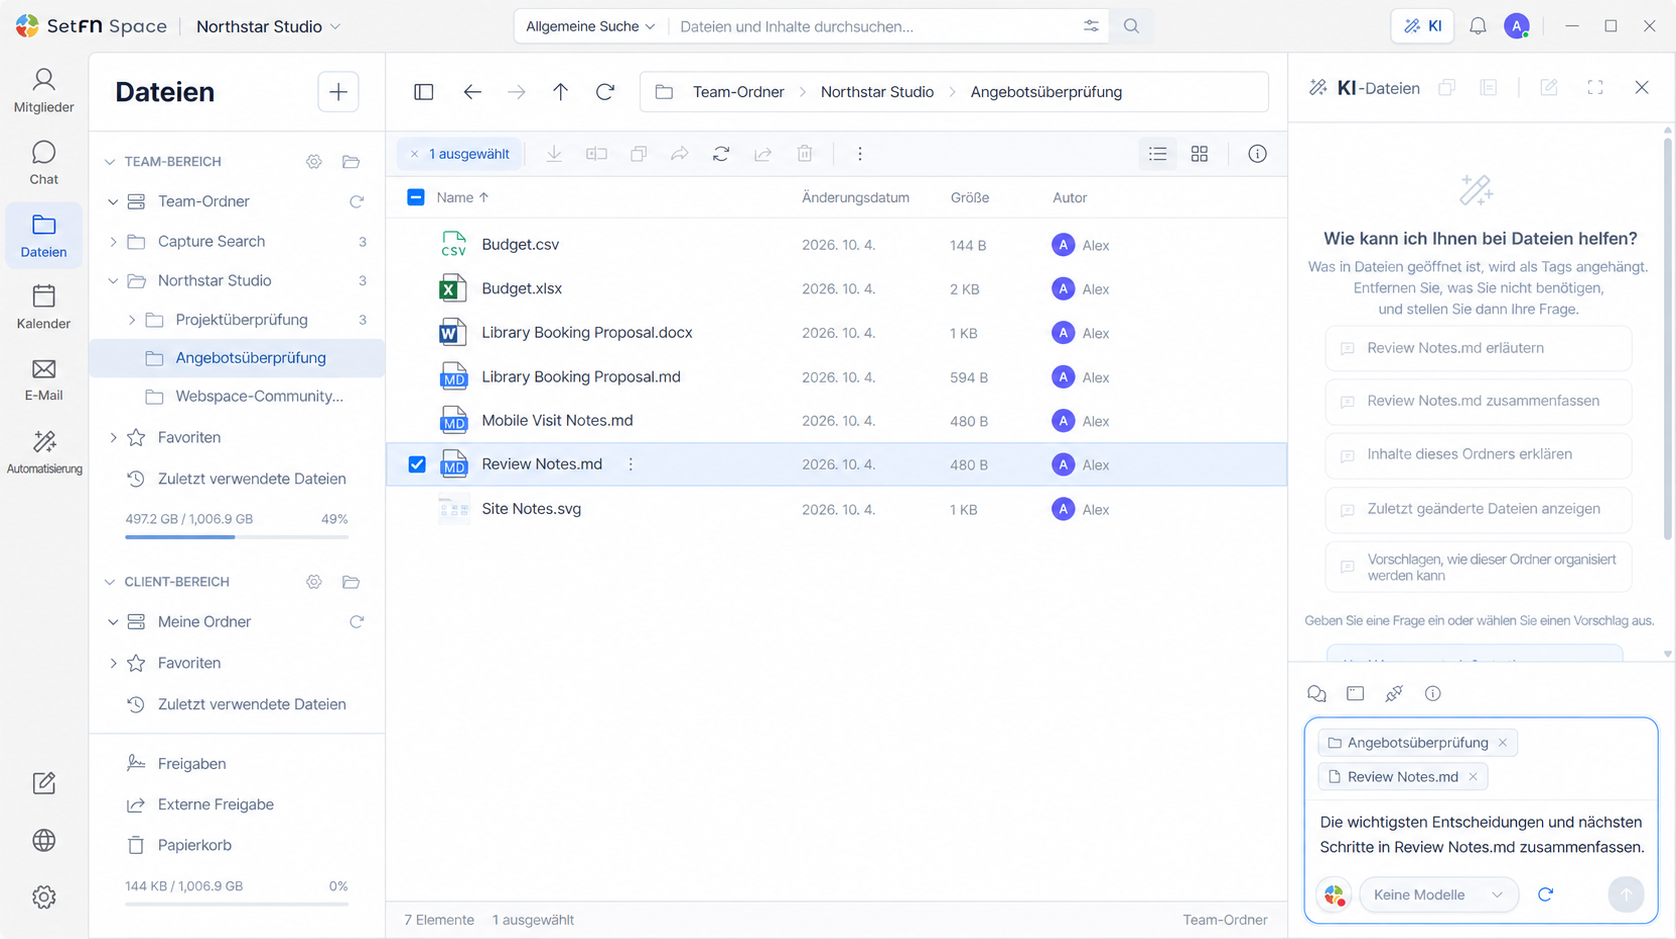Navigate back with the left arrow
The height and width of the screenshot is (939, 1676).
coord(472,92)
